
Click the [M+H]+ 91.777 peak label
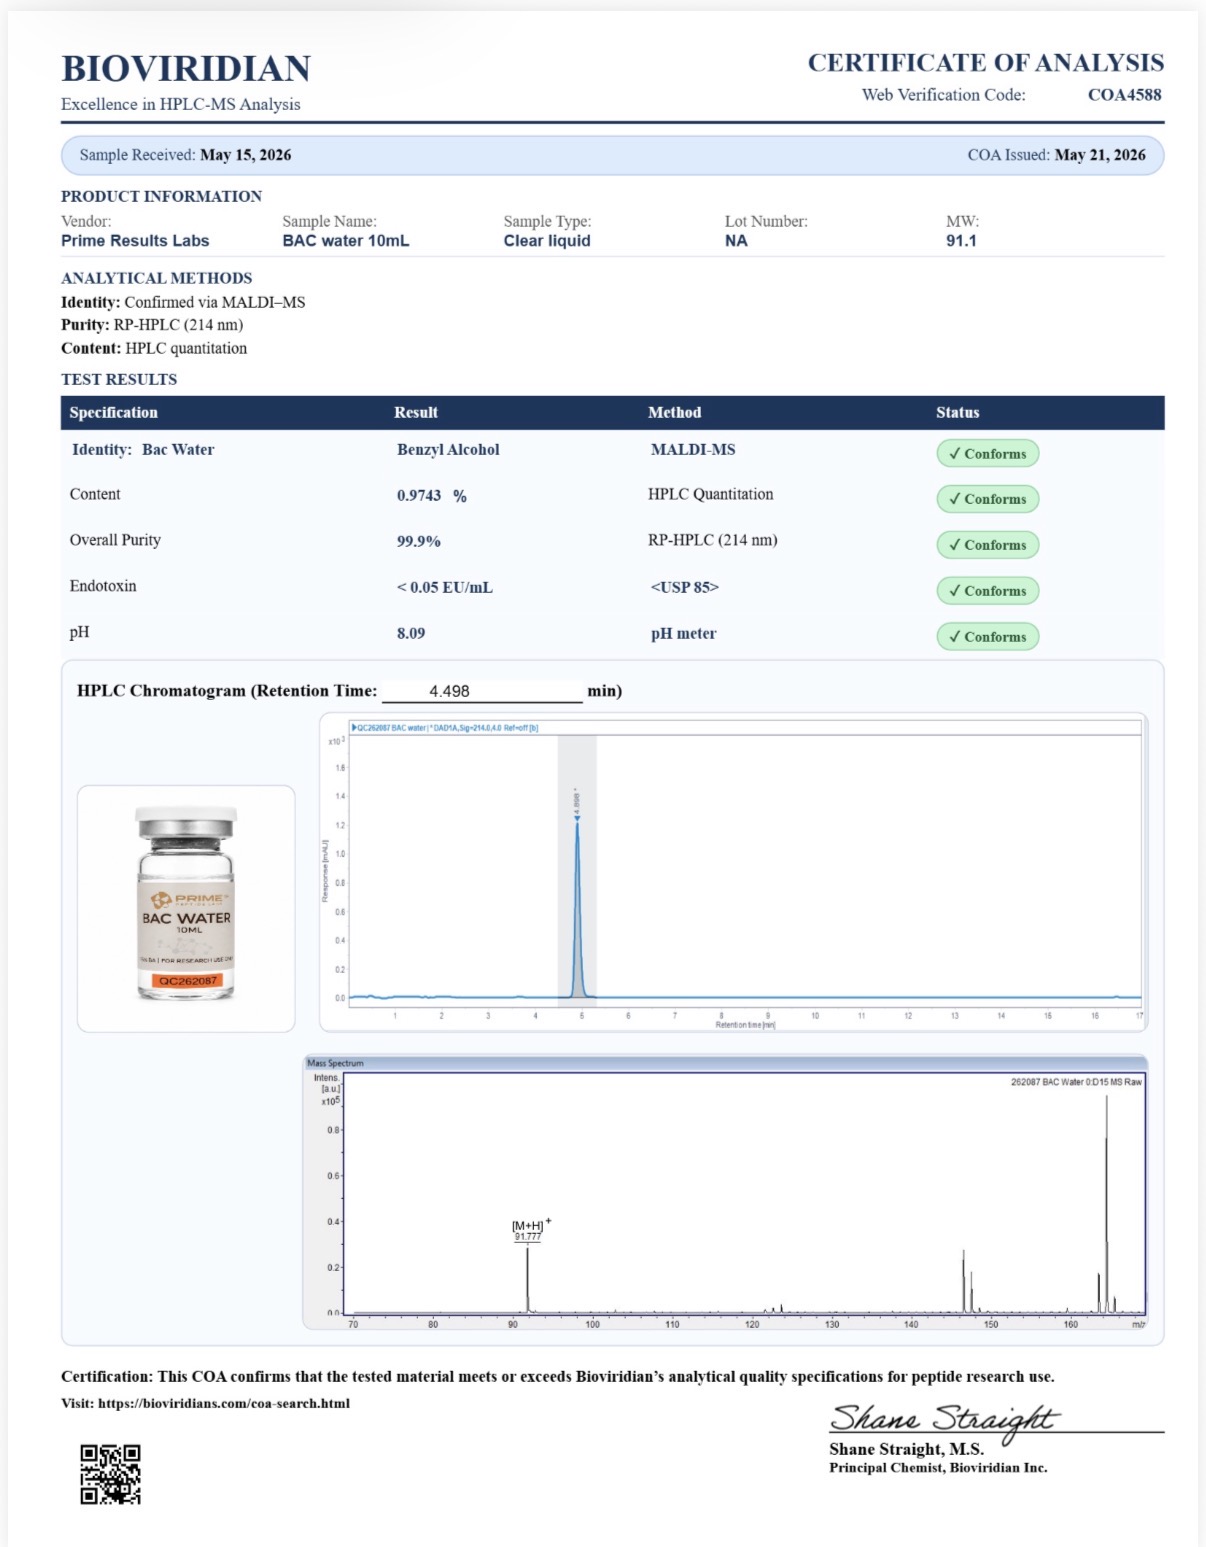(x=530, y=1230)
